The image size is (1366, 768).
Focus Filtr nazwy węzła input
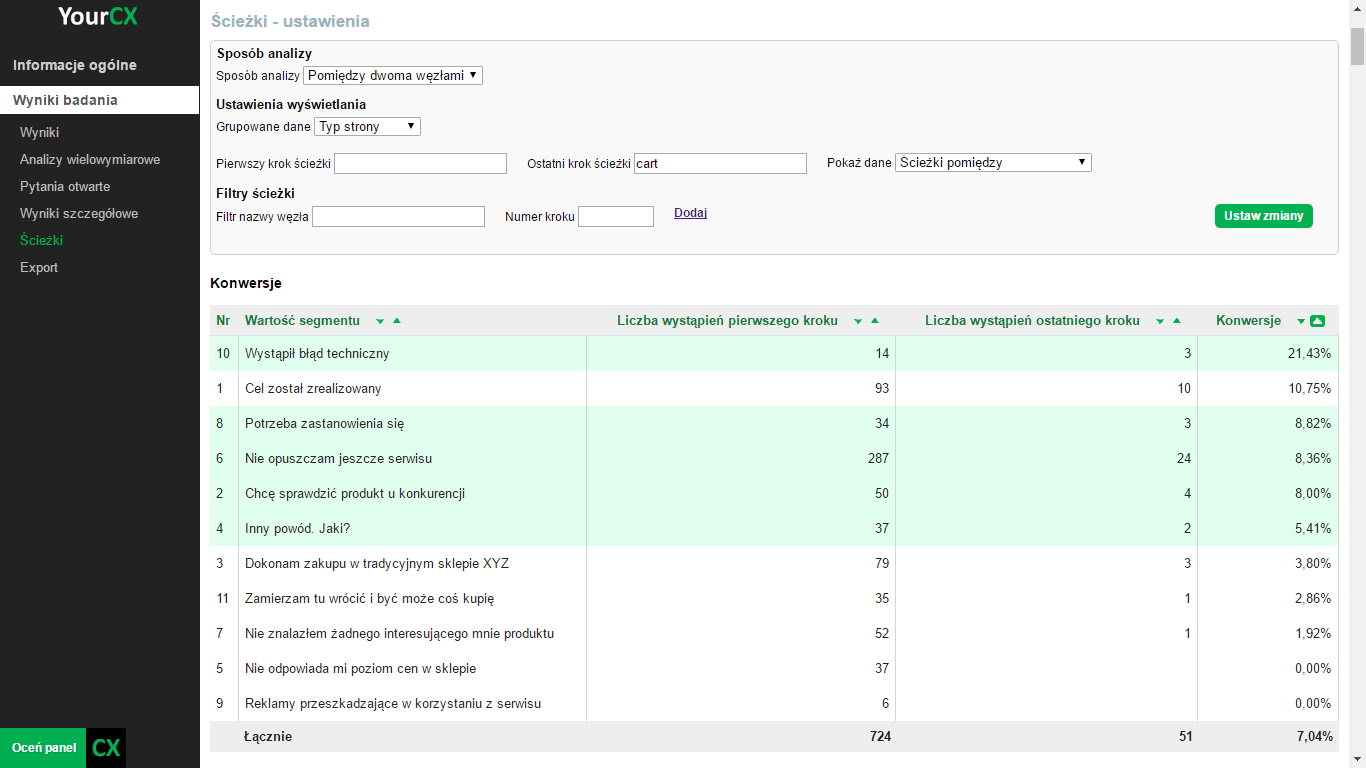point(398,216)
